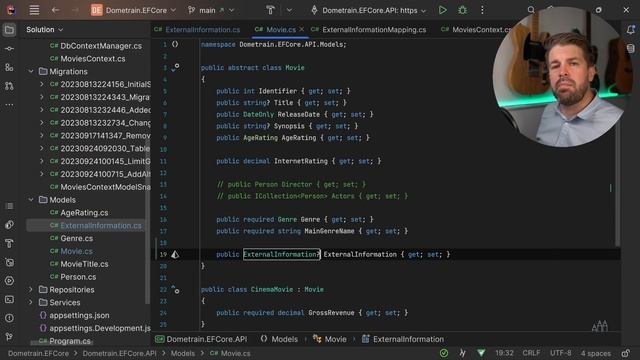The width and height of the screenshot is (640, 360).
Task: Click the namespace braces gutter icon on line 1
Action: 175,44
